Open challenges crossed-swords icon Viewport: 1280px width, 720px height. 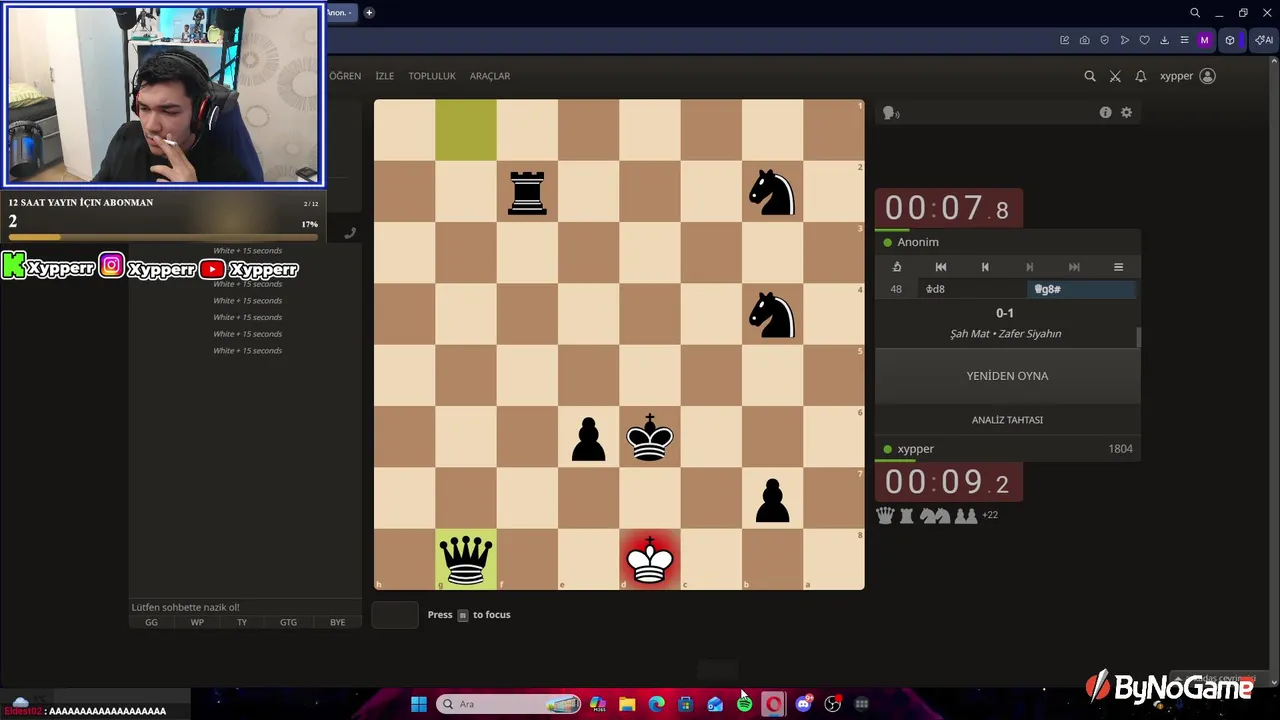[x=1115, y=76]
